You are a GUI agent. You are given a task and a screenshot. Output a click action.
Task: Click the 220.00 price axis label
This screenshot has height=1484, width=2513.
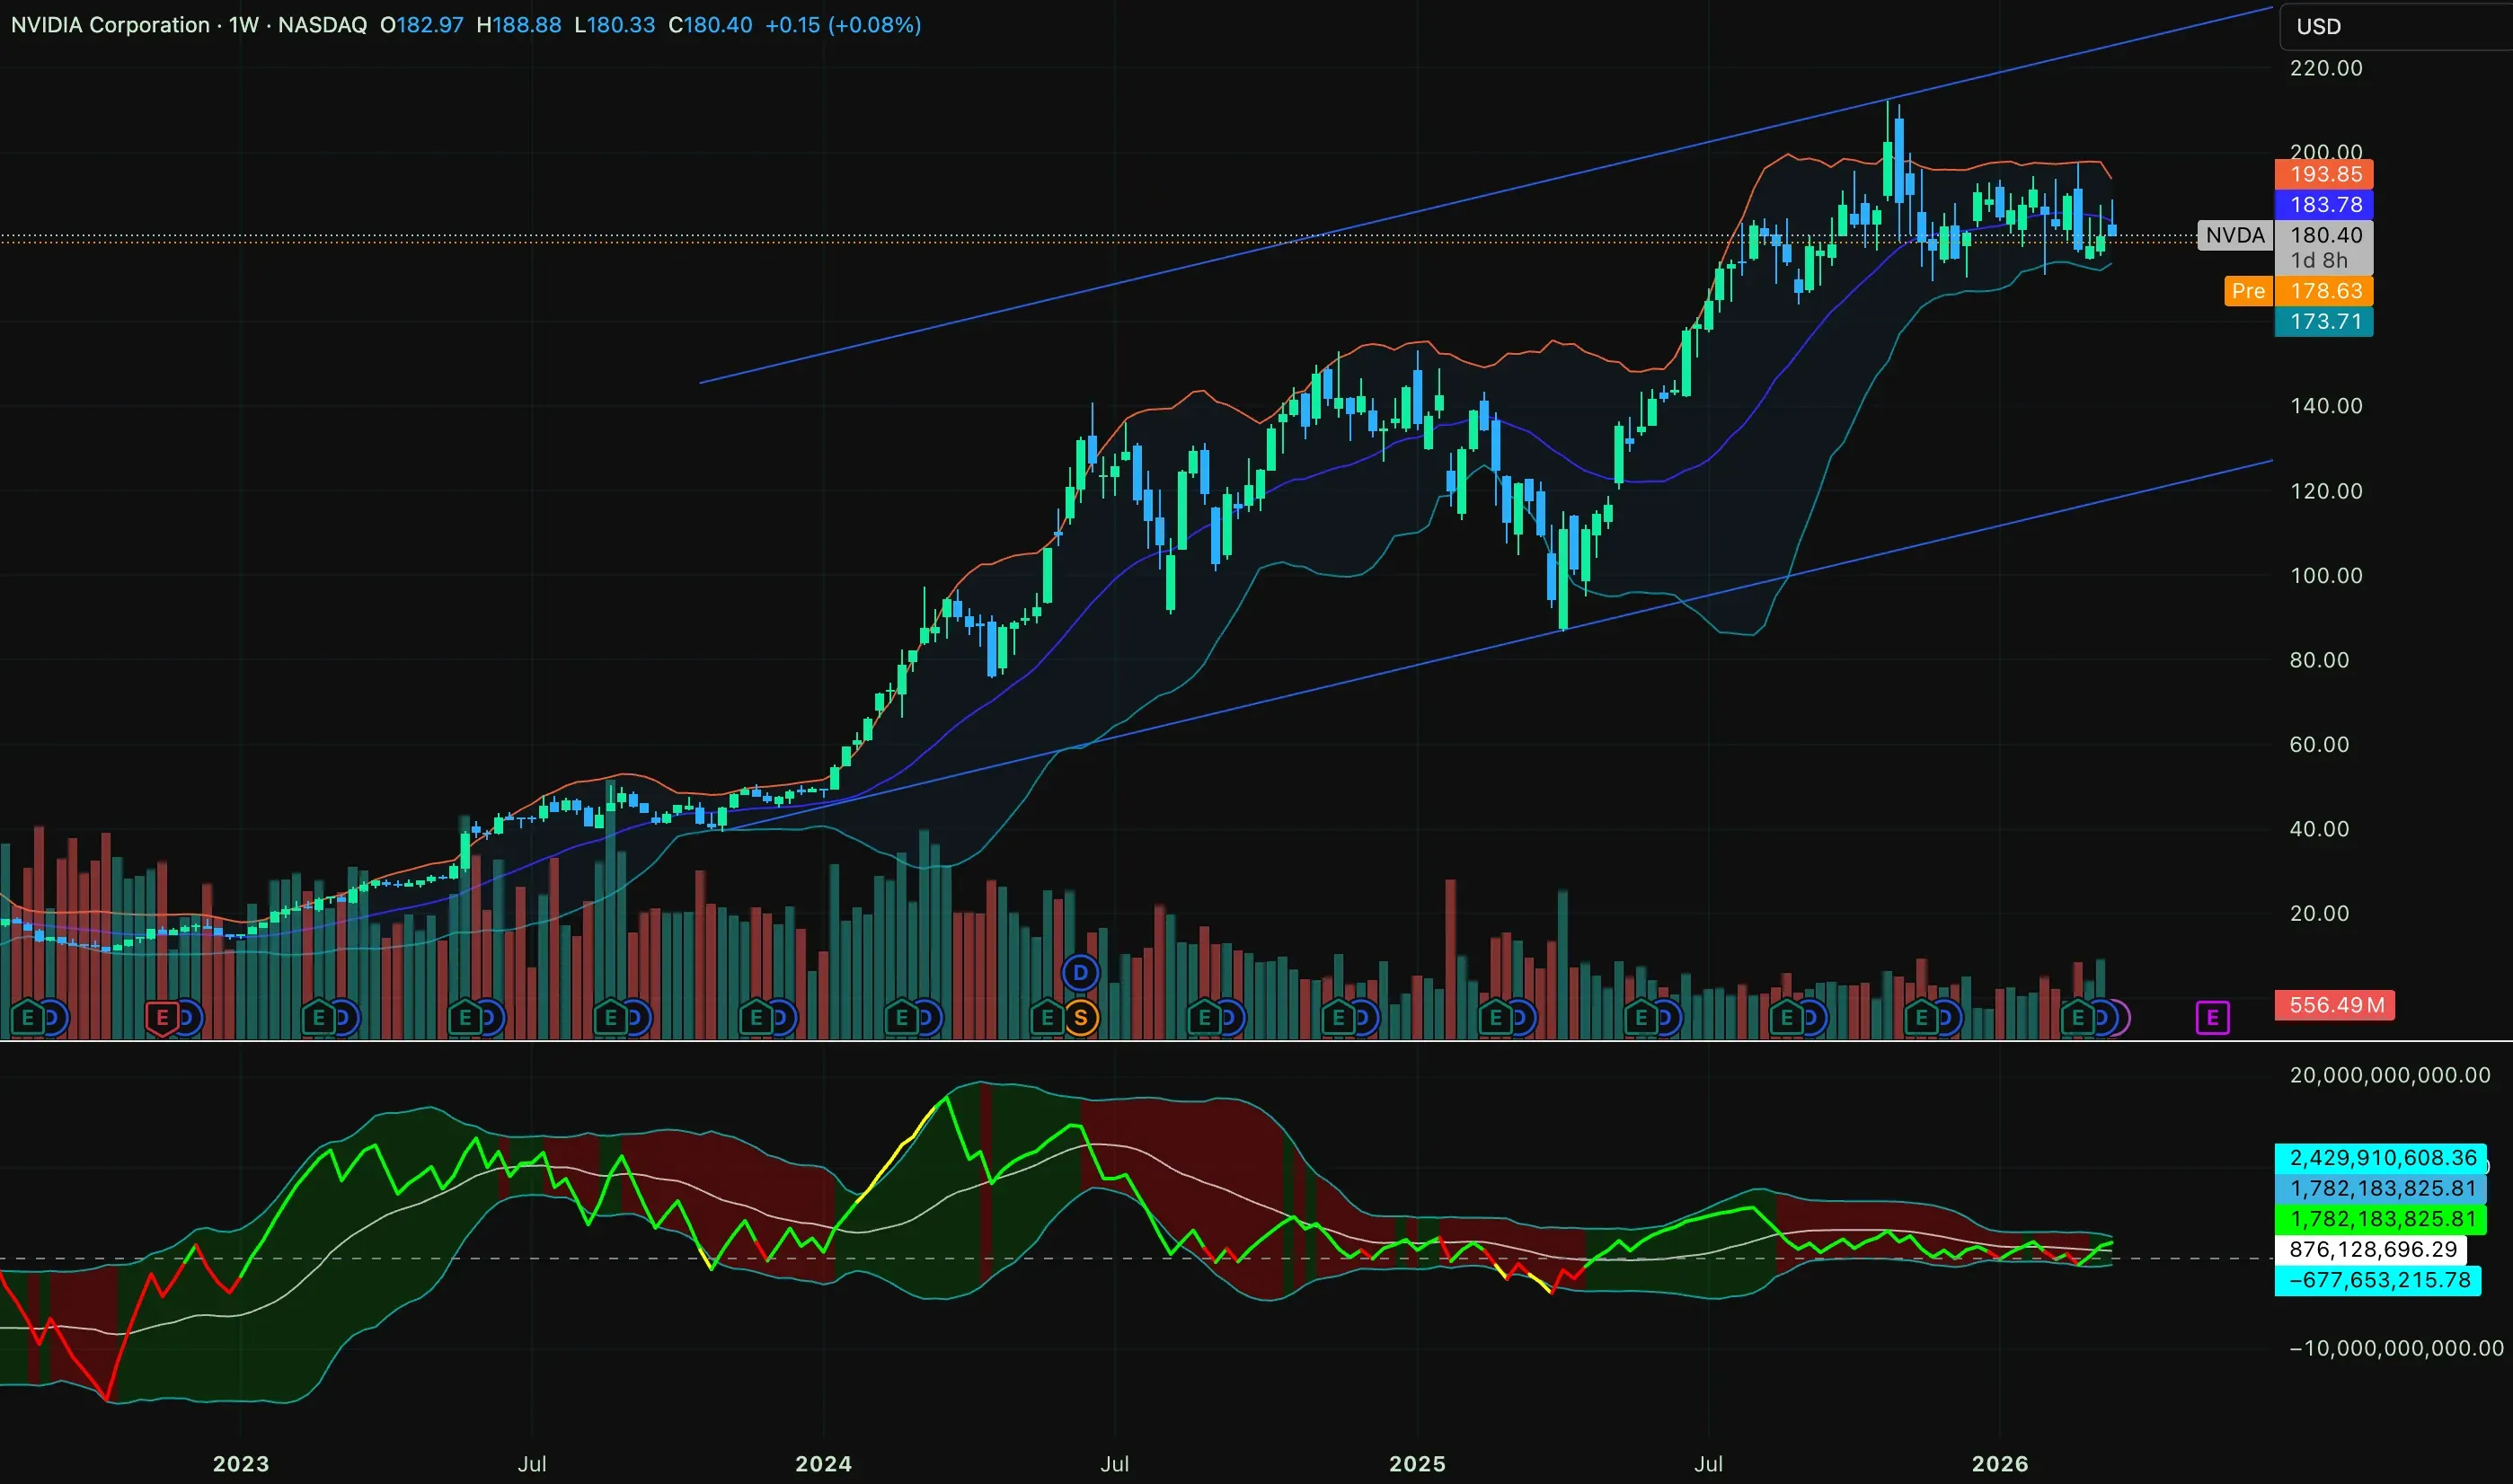click(2326, 68)
